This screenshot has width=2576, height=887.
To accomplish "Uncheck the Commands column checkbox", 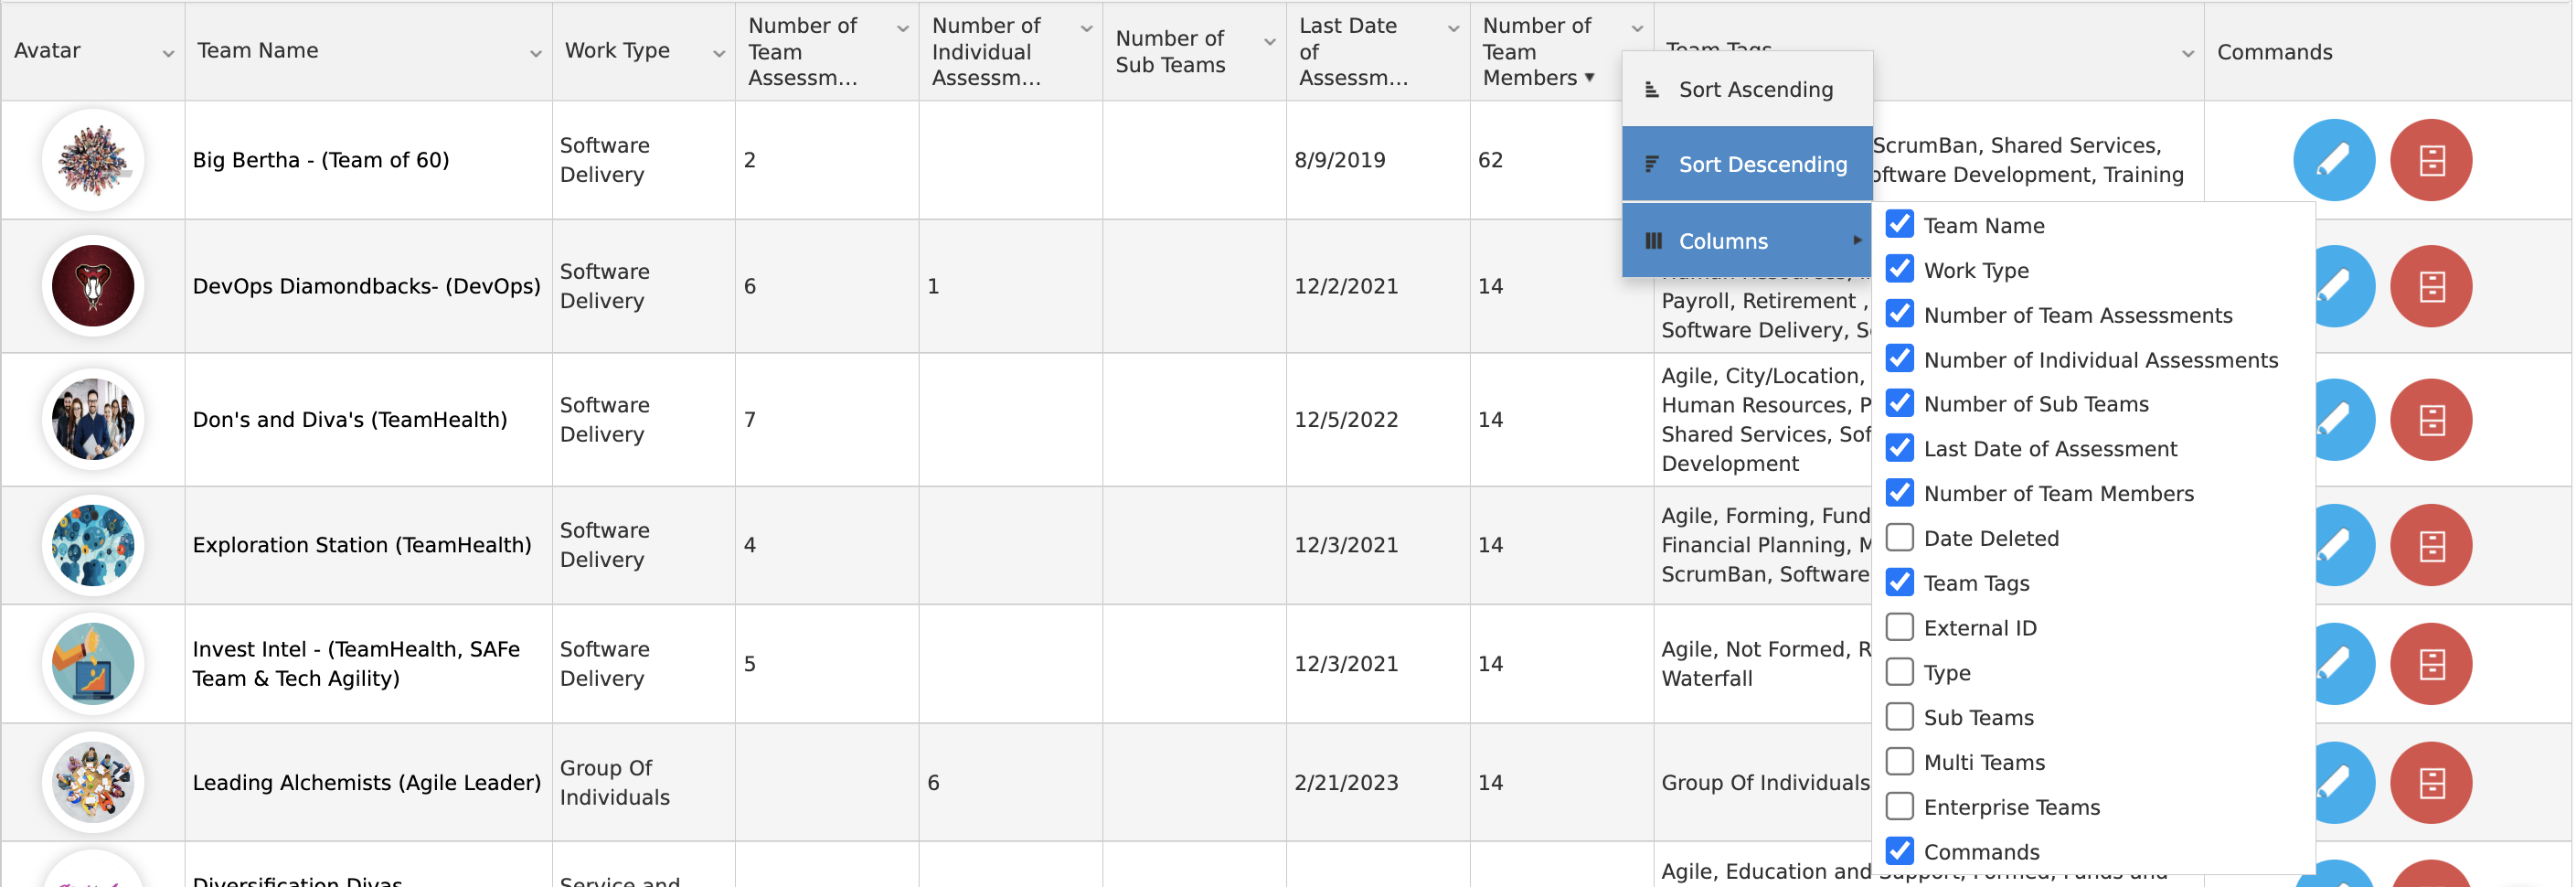I will 1899,851.
